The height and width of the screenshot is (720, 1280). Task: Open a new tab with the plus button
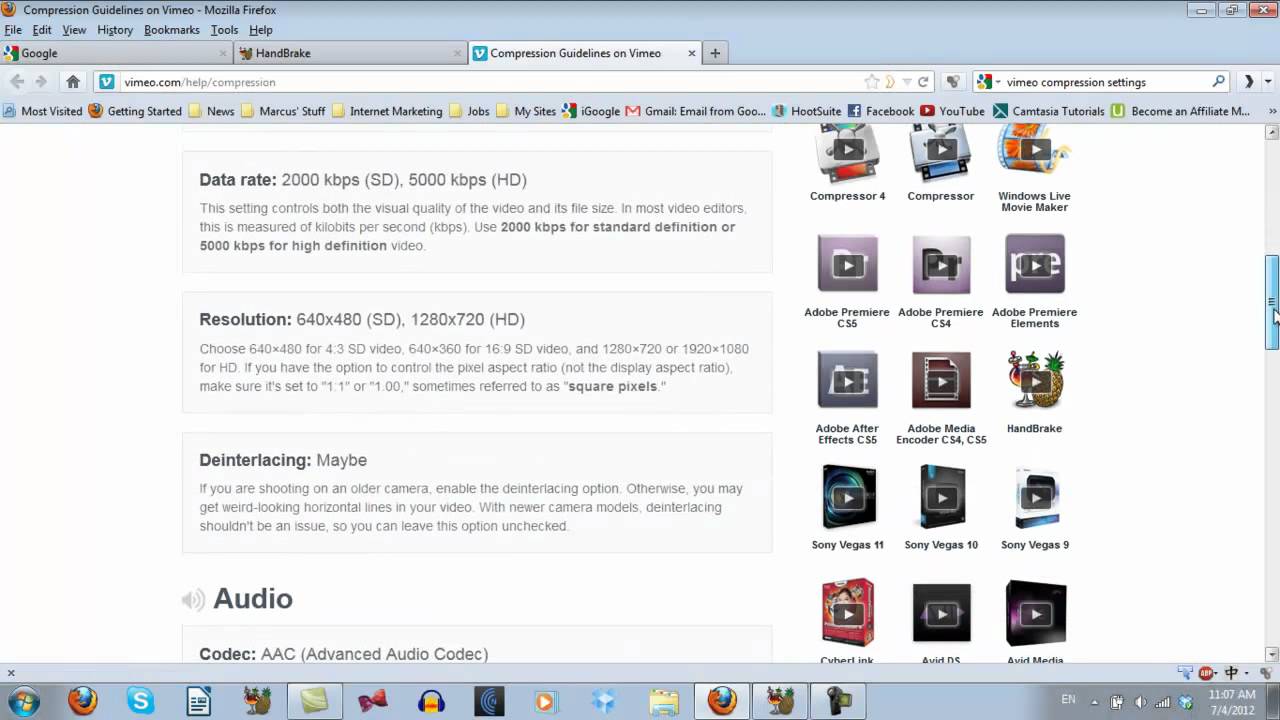tap(714, 53)
